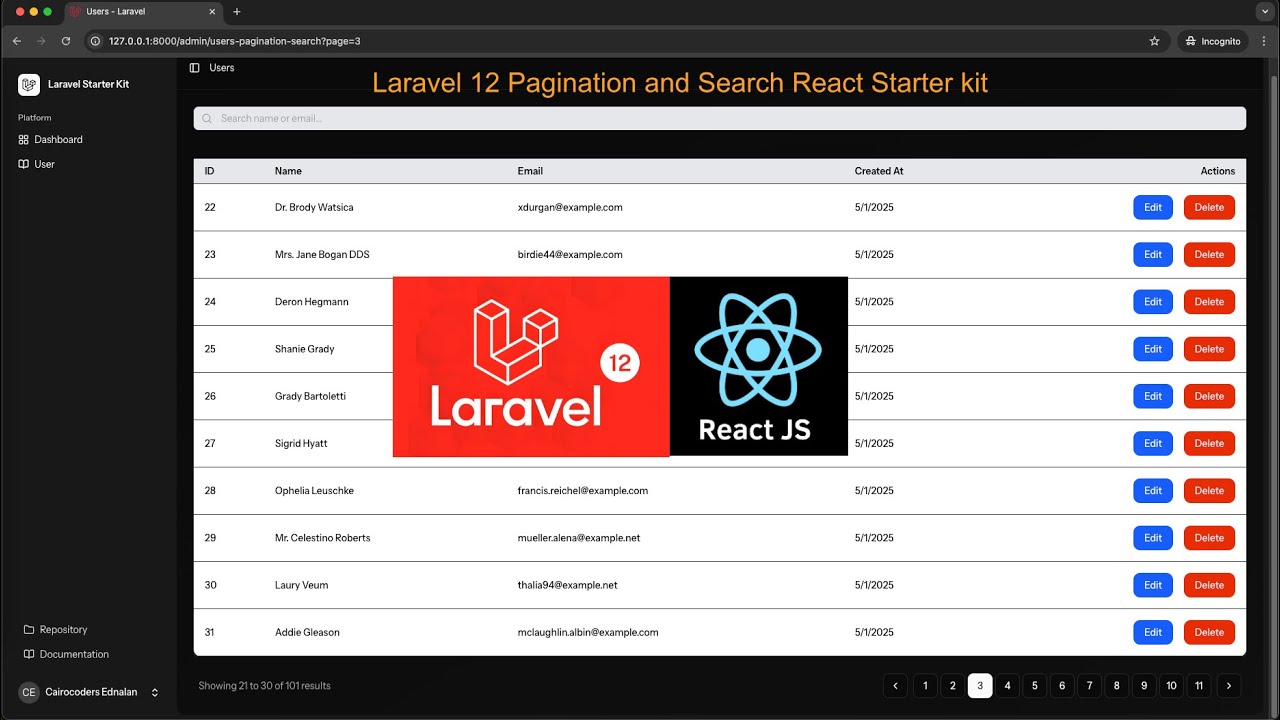
Task: Go to pagination page 9
Action: click(x=1144, y=686)
